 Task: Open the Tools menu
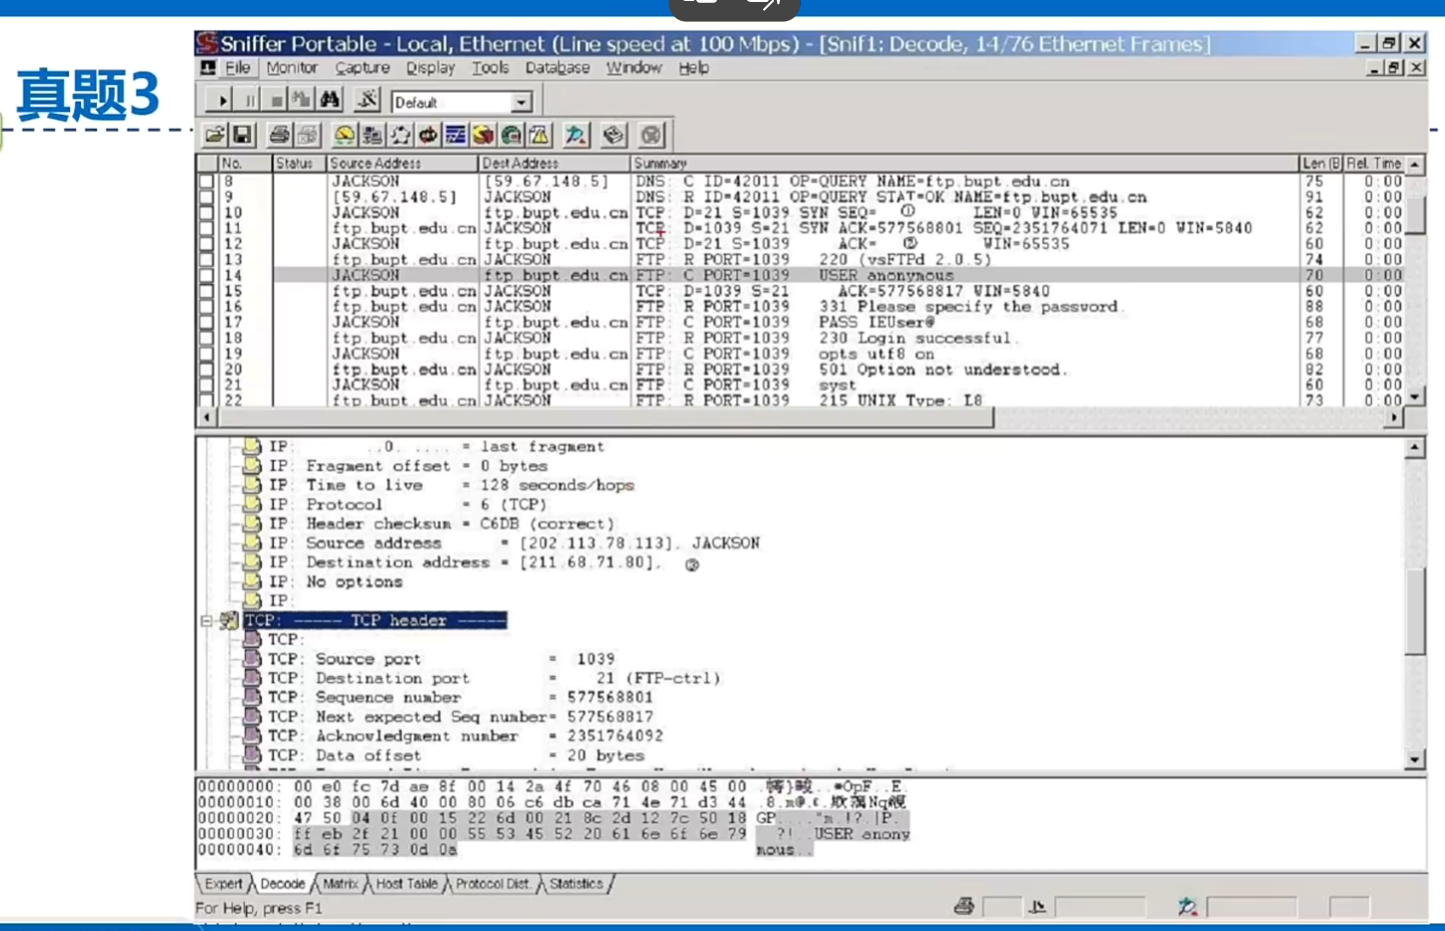[490, 68]
